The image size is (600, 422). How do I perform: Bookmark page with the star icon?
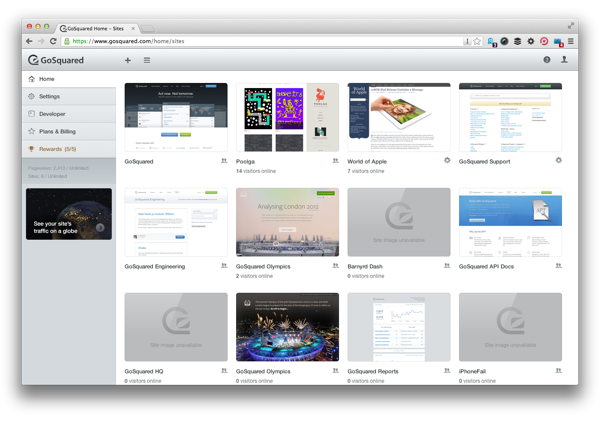coord(477,41)
